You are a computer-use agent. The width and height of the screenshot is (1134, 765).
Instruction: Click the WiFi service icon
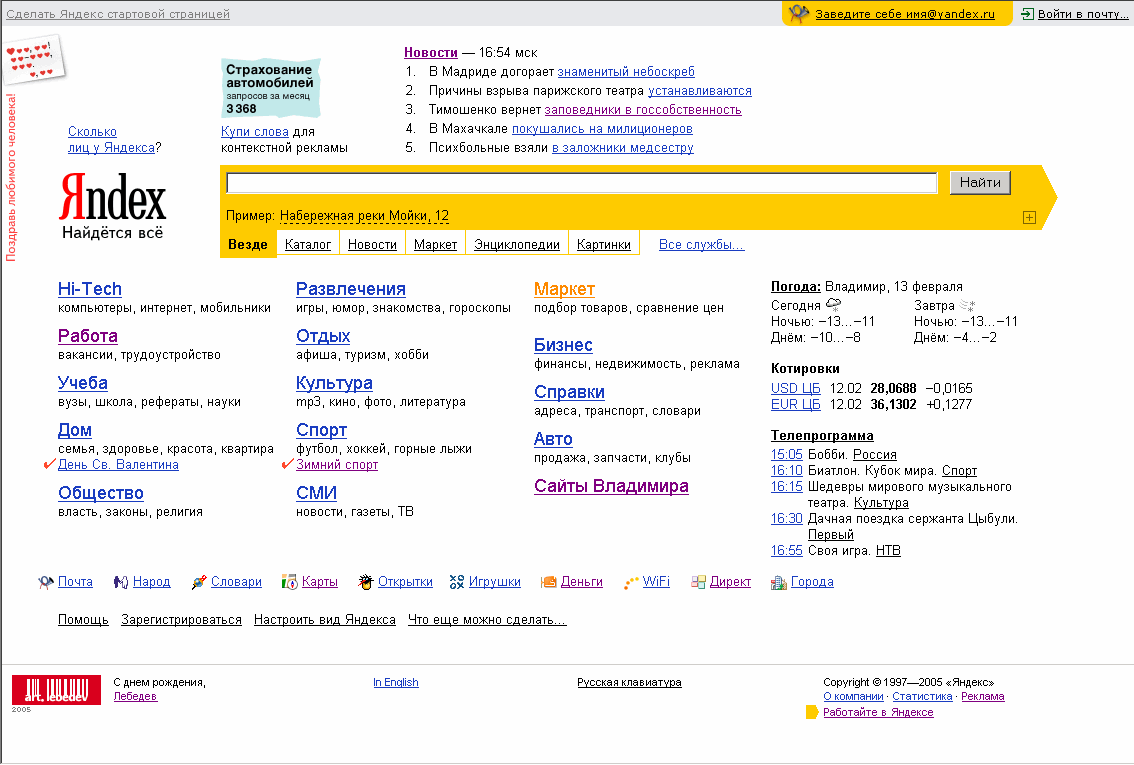click(x=631, y=582)
